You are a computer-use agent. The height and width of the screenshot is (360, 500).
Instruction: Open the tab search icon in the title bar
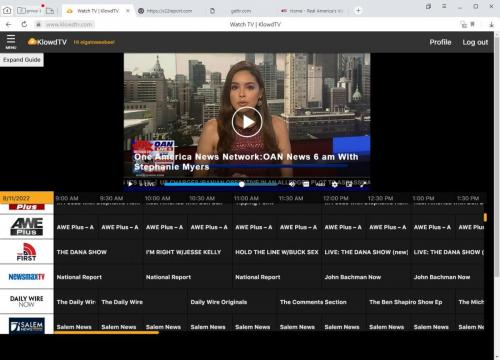click(428, 6)
